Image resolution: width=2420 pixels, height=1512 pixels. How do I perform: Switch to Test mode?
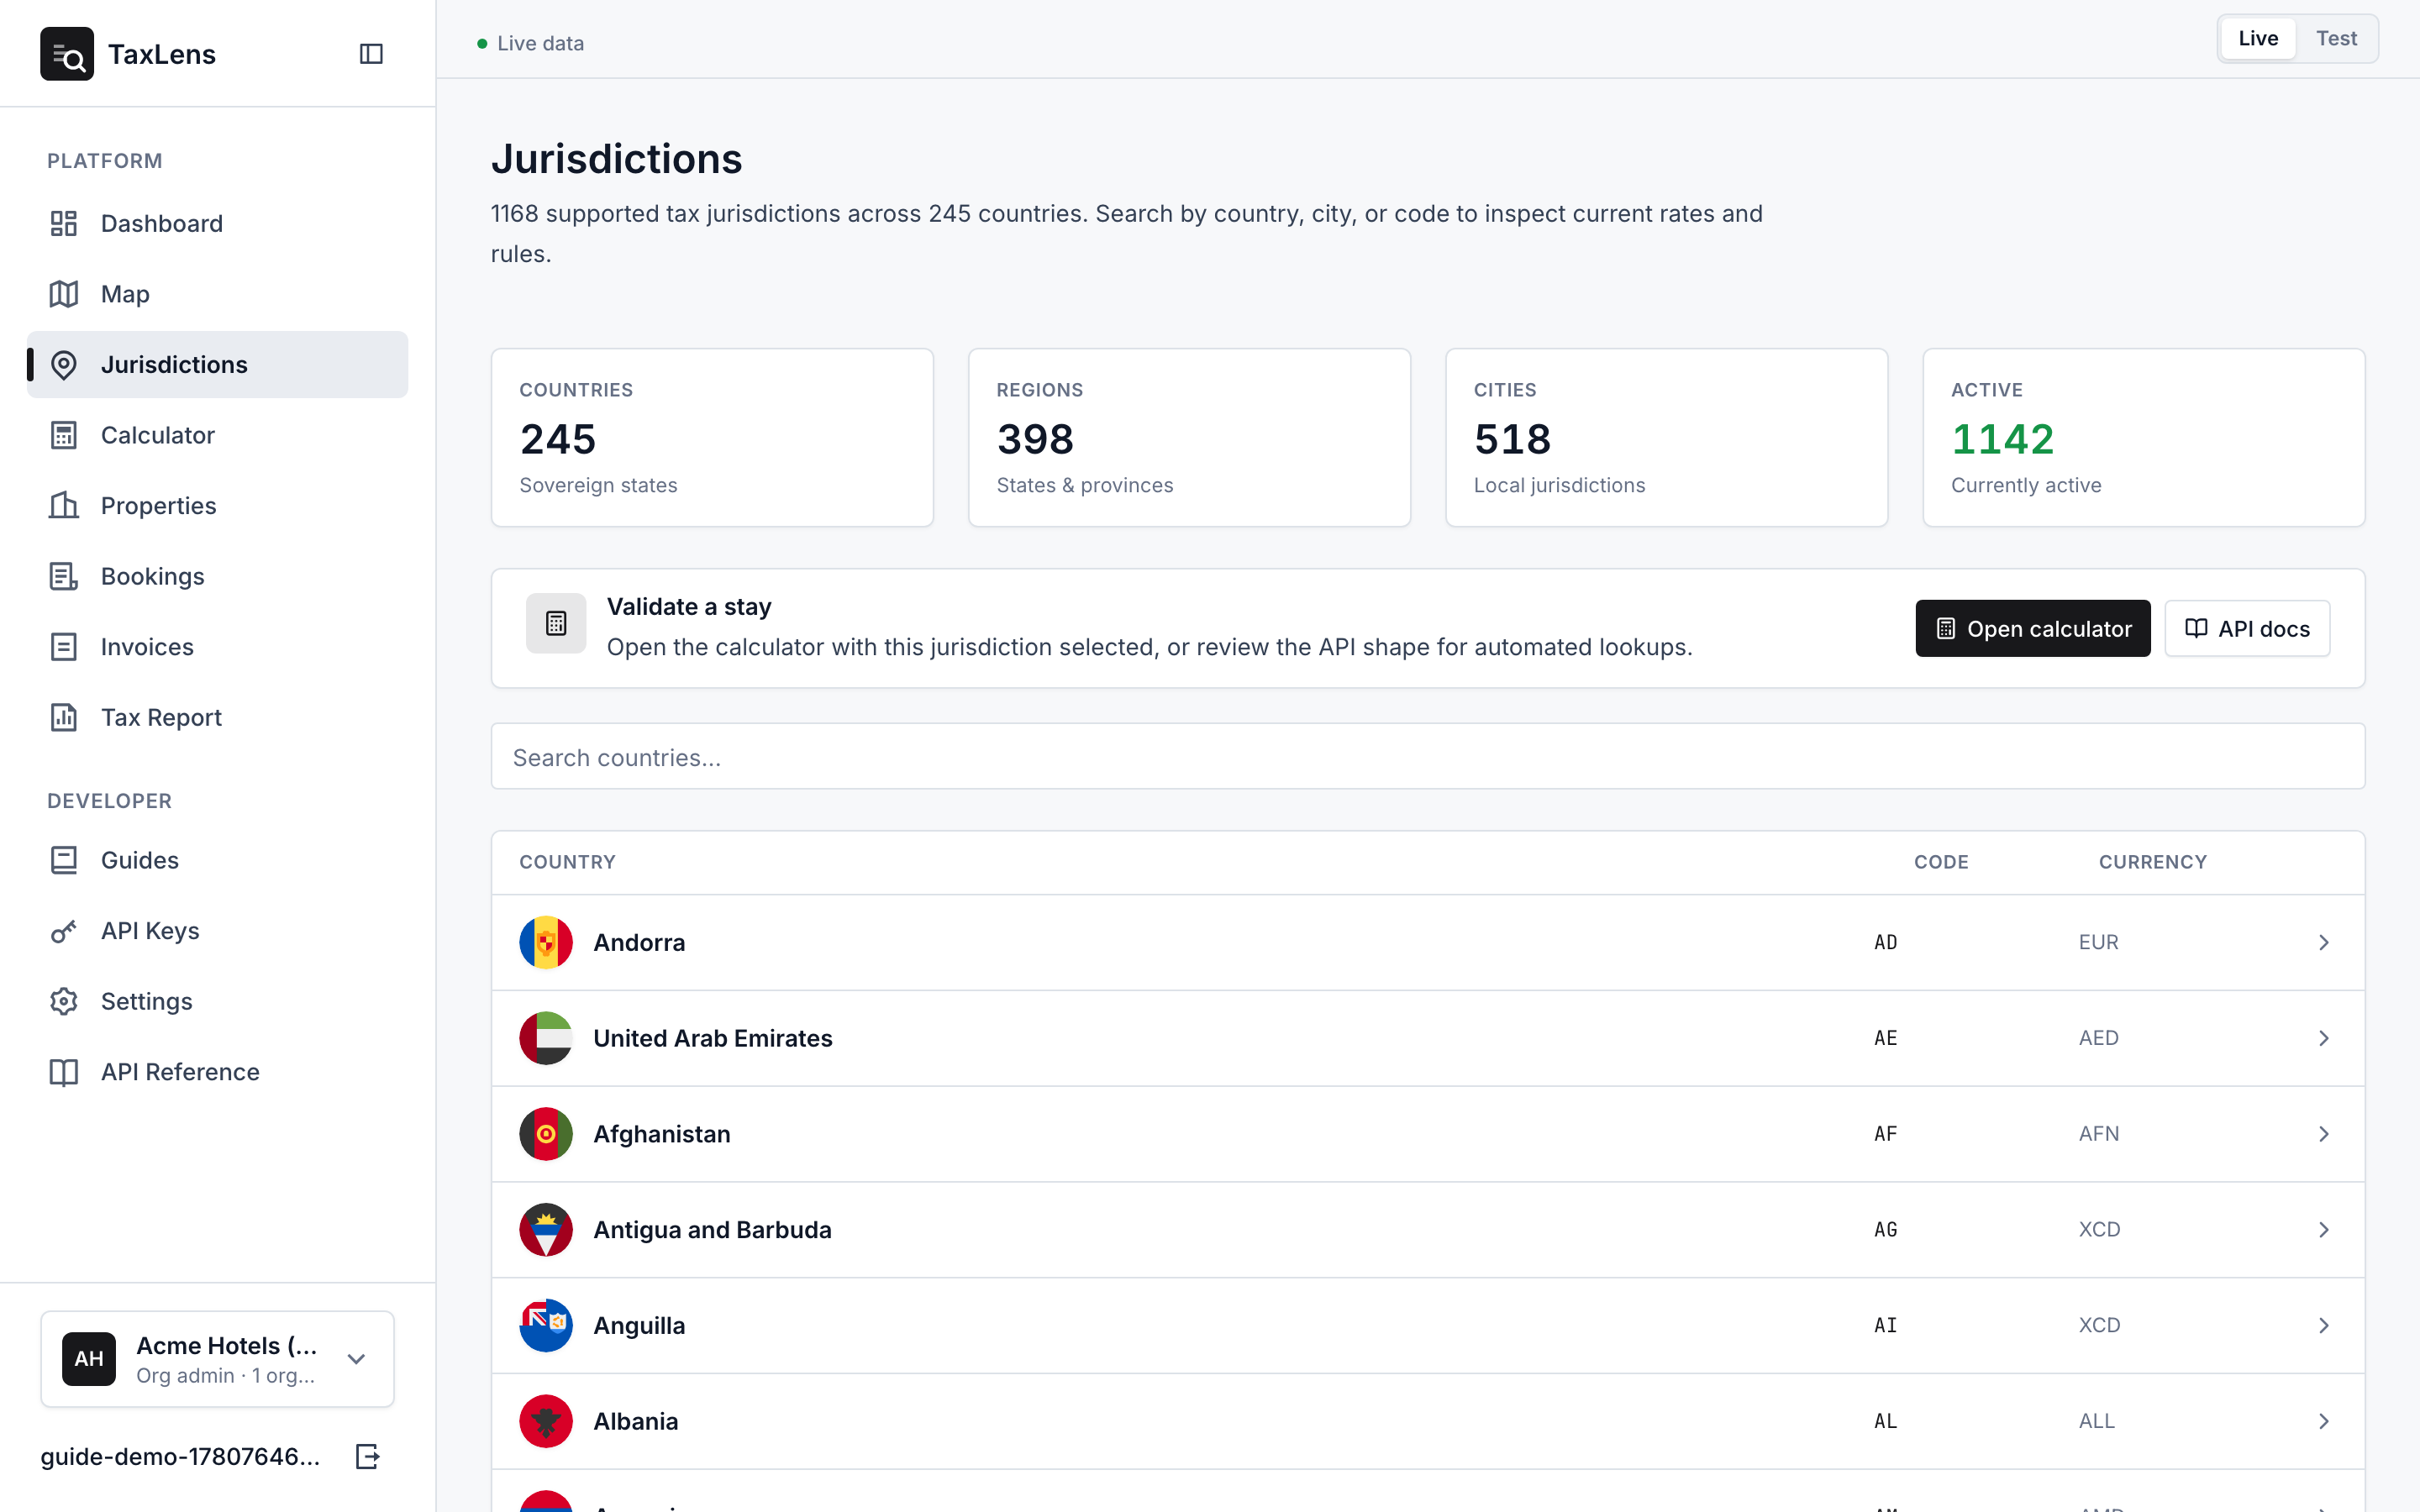click(2336, 39)
